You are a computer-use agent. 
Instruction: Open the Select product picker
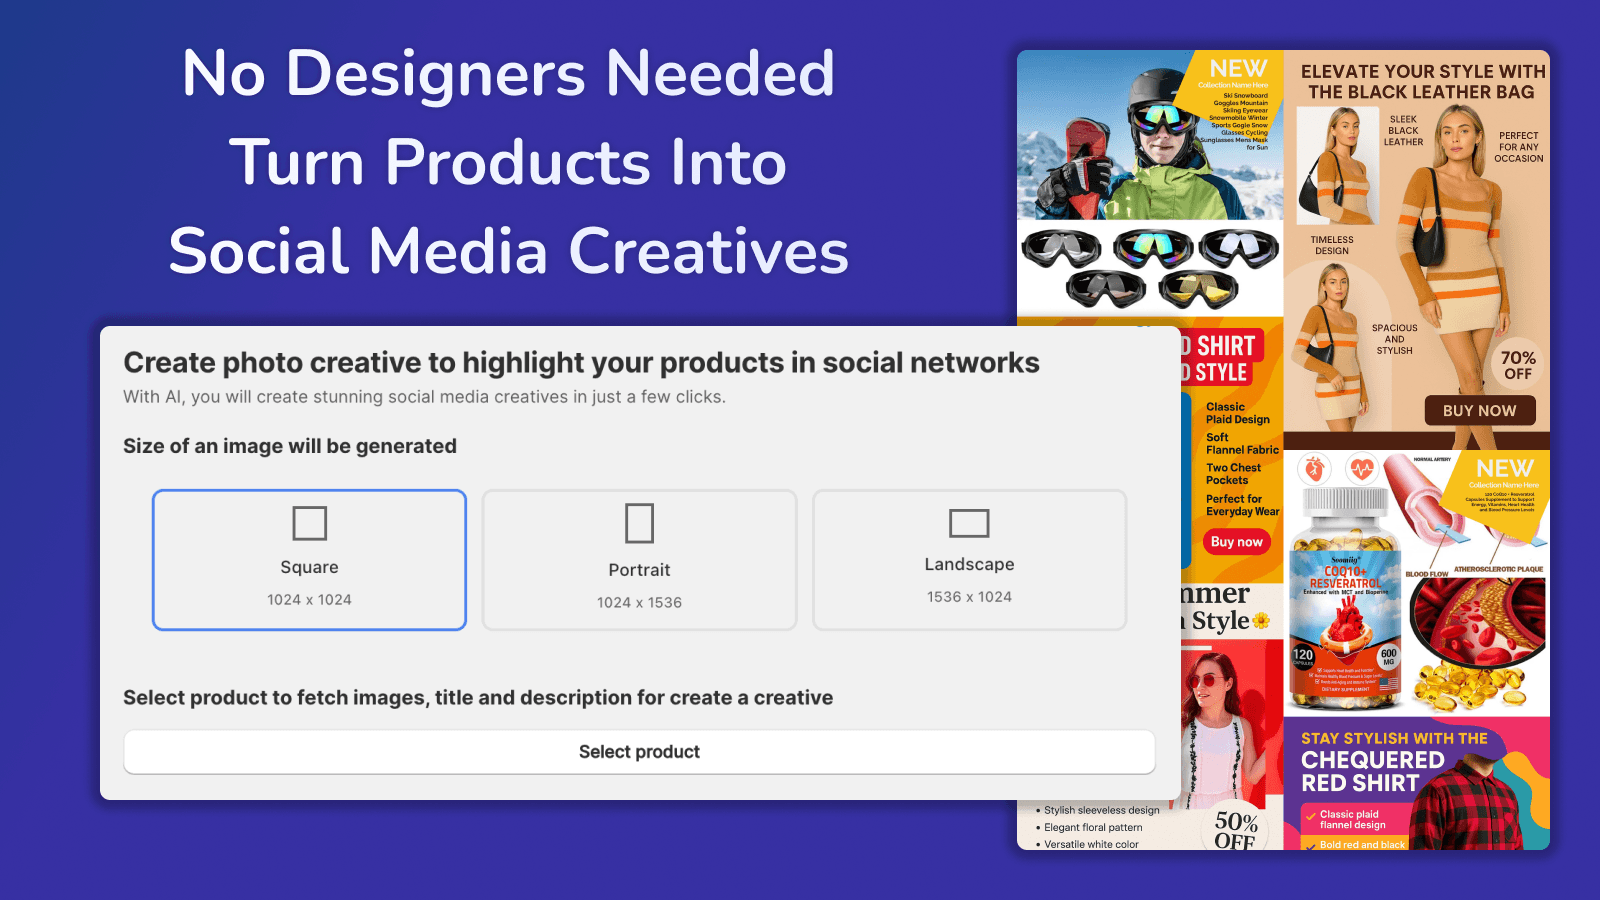click(639, 751)
